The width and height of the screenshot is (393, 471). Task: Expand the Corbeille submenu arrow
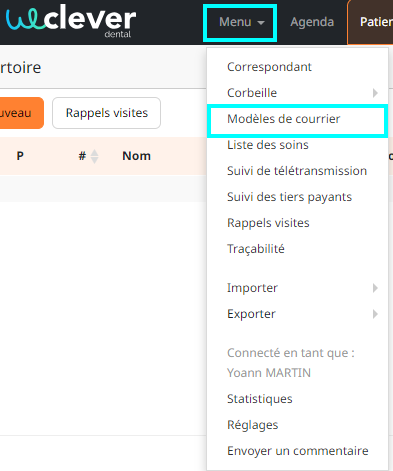[375, 93]
